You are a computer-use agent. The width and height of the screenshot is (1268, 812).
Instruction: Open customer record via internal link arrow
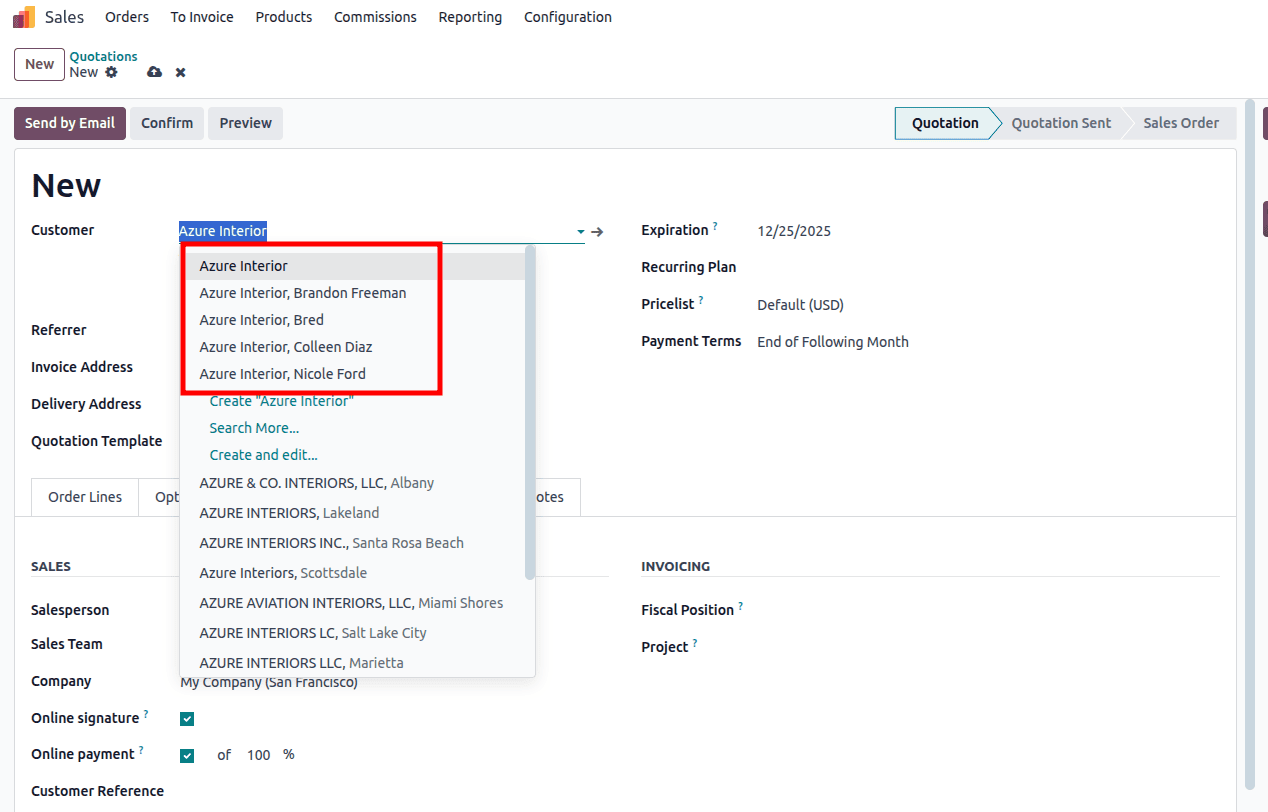(x=597, y=231)
